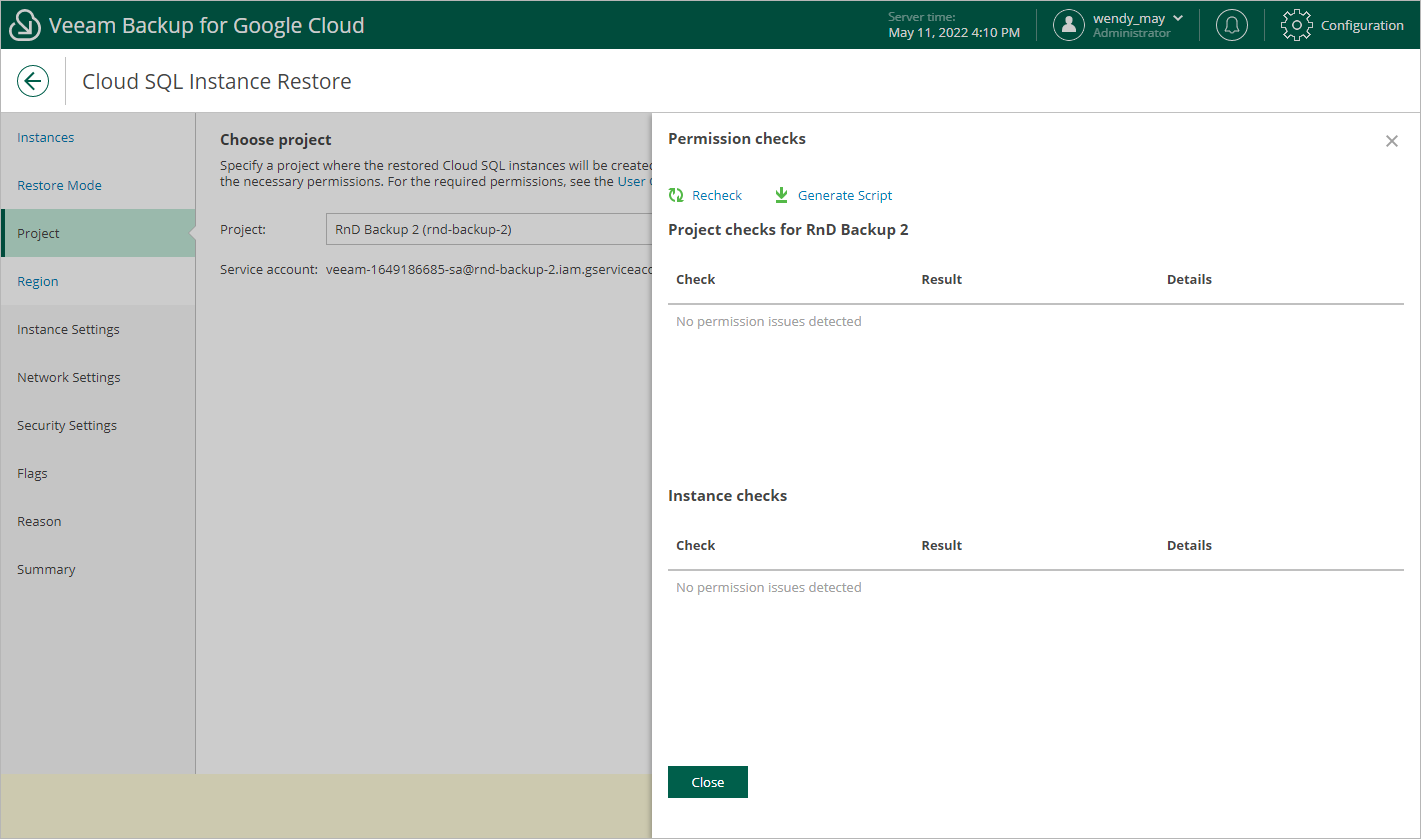Click the wendy_may username text
This screenshot has height=839, width=1421.
pos(1129,18)
